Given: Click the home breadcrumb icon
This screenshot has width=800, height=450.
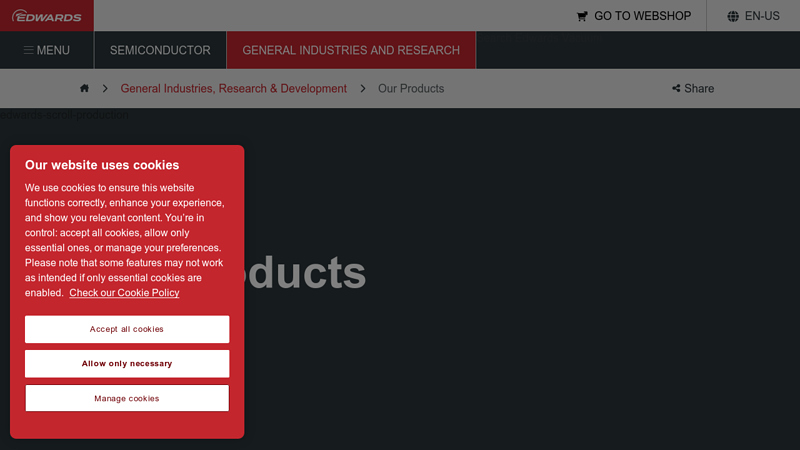Looking at the screenshot, I should pyautogui.click(x=85, y=88).
